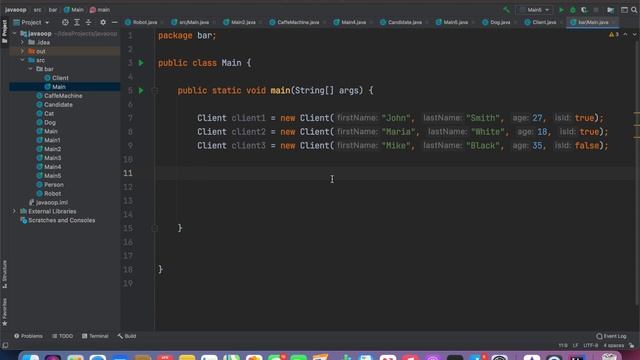Click Expand All in the Project panel
The height and width of the screenshot is (360, 640).
click(x=77, y=22)
